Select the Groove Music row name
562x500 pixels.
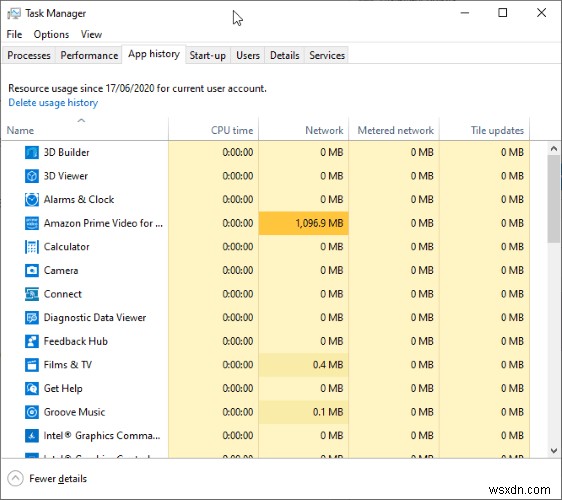click(x=74, y=412)
